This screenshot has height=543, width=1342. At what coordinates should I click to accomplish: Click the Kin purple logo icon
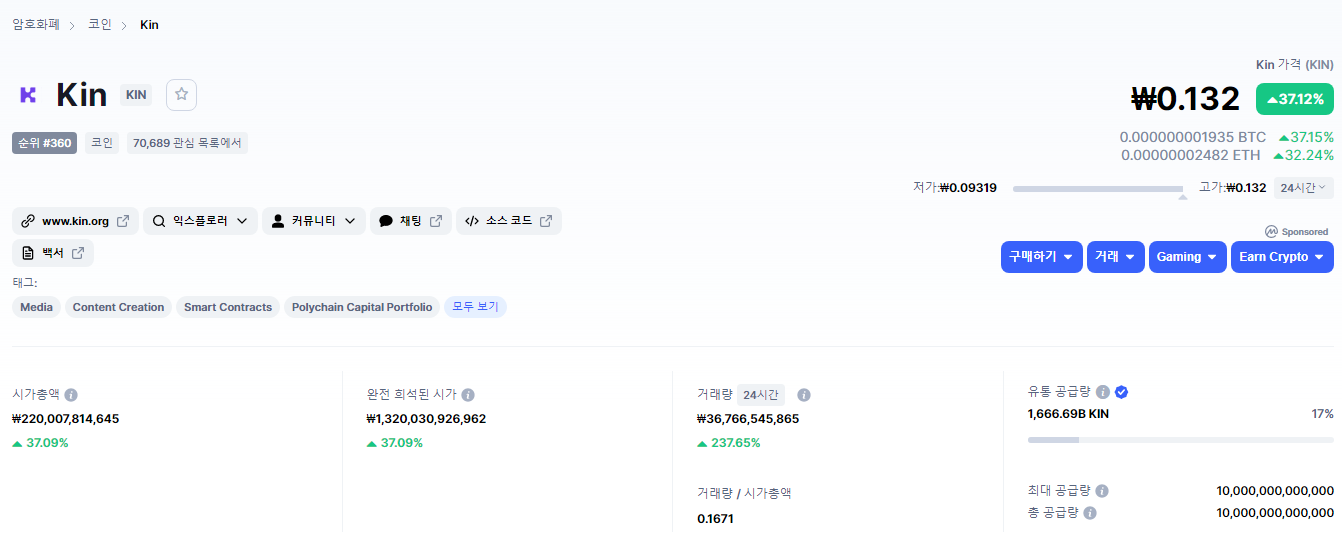(x=28, y=94)
